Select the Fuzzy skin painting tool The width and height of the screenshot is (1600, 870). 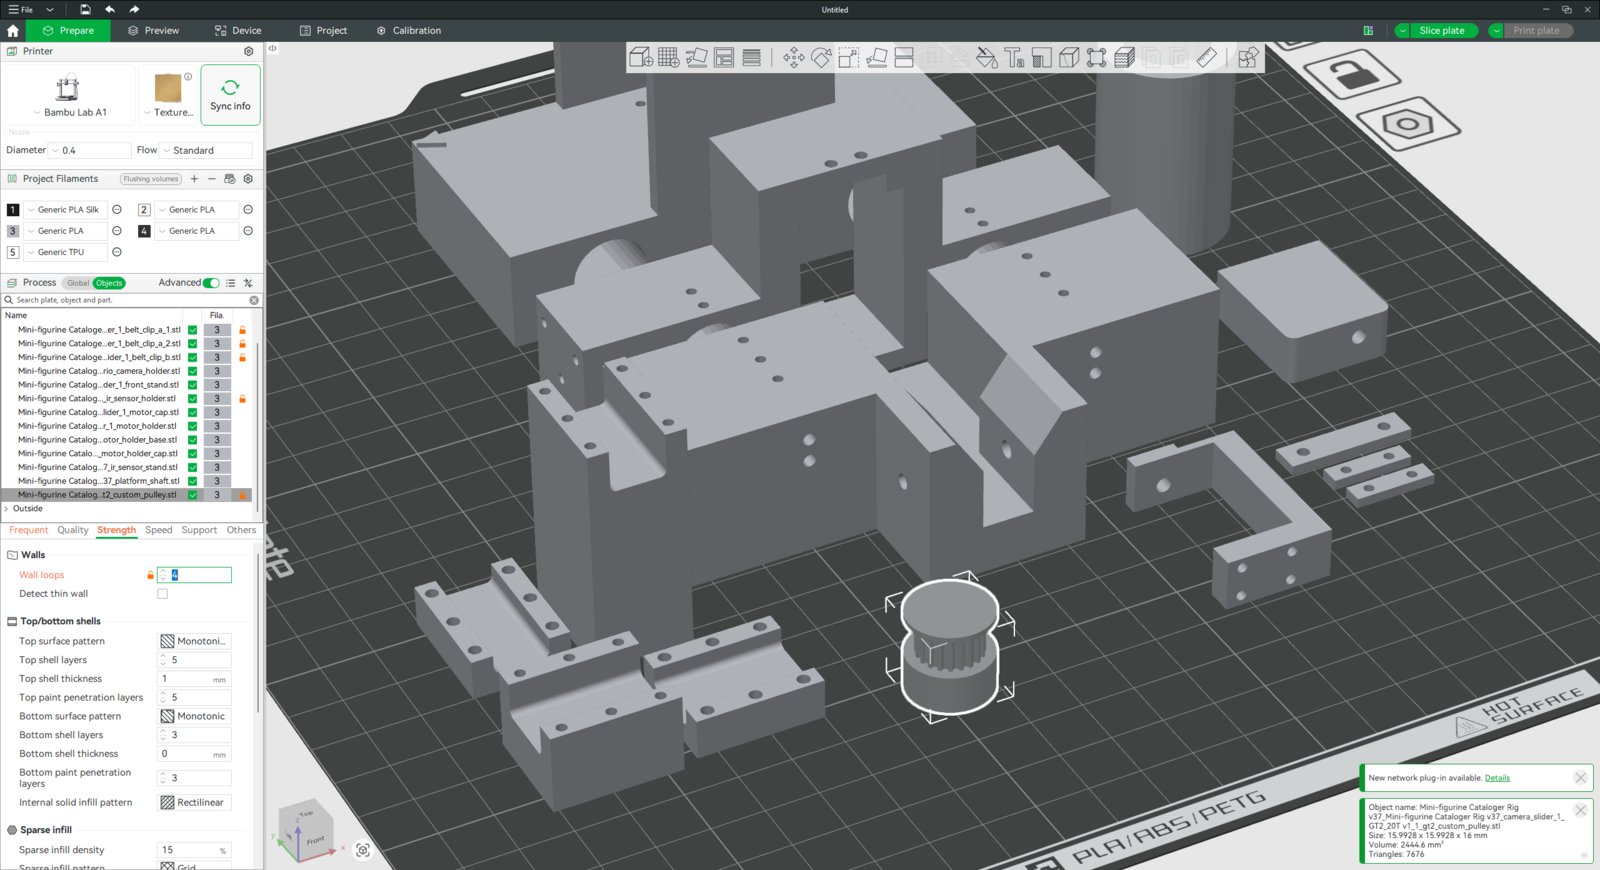(1125, 58)
